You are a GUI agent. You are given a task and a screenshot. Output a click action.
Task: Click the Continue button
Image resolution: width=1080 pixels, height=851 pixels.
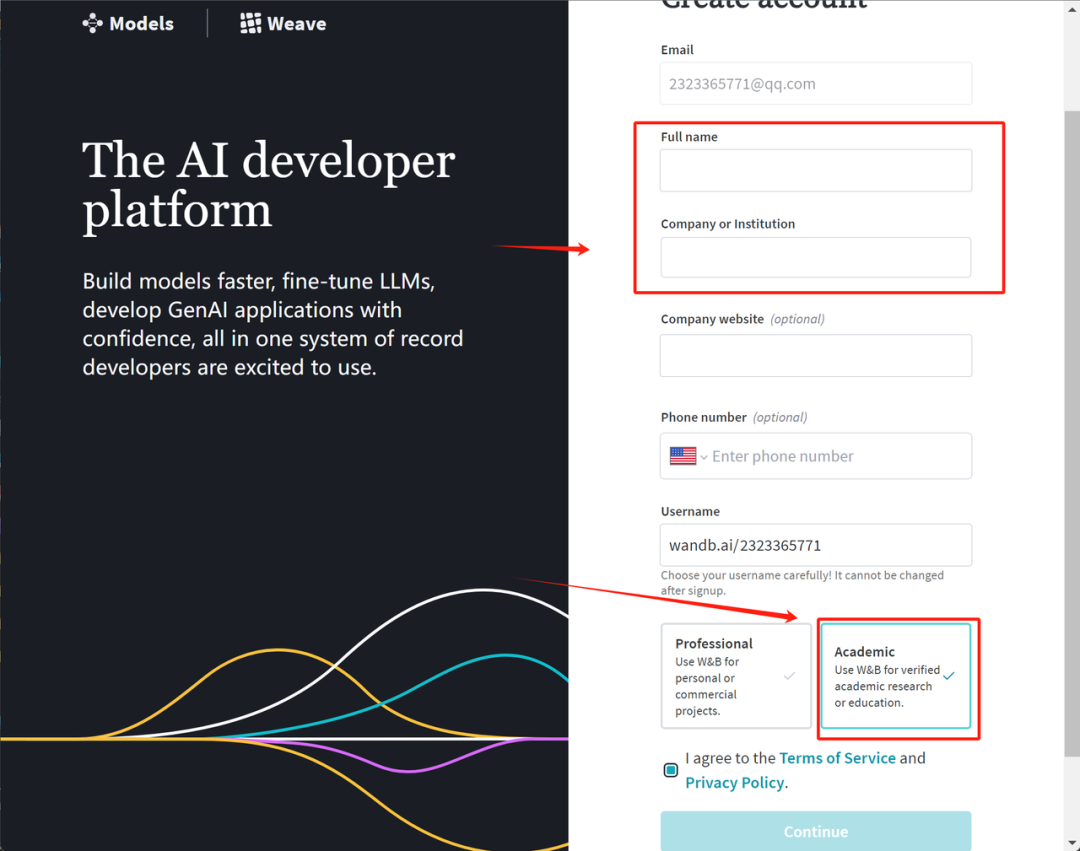click(815, 831)
